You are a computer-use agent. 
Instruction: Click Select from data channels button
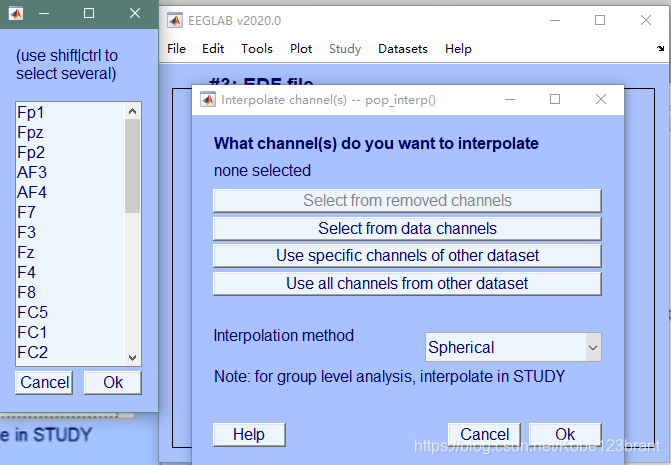407,228
